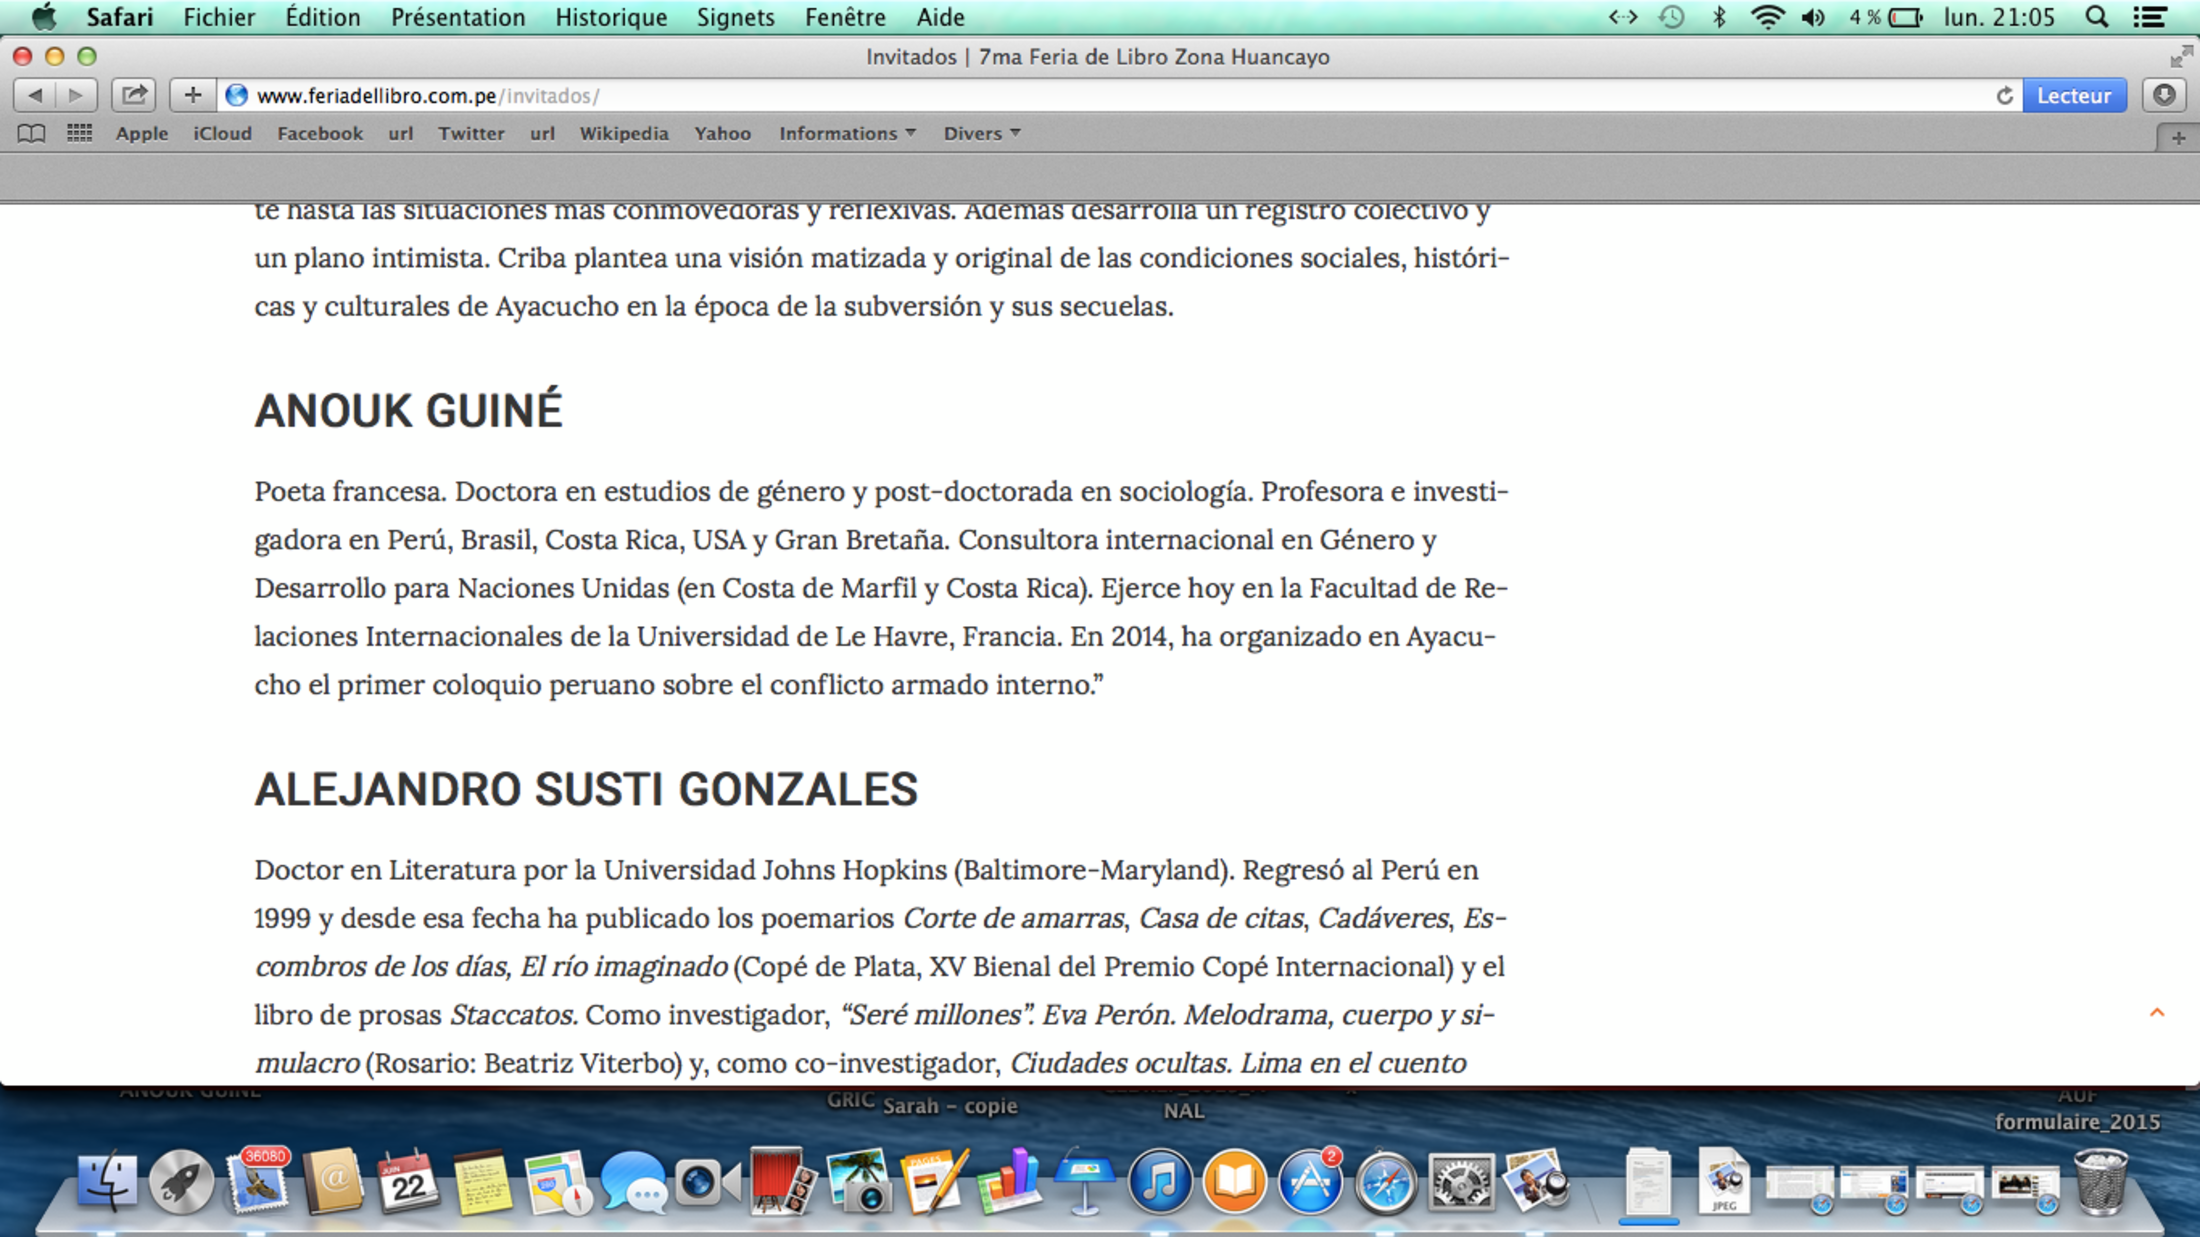This screenshot has height=1237, width=2200.
Task: Open the Signets menu
Action: (x=735, y=17)
